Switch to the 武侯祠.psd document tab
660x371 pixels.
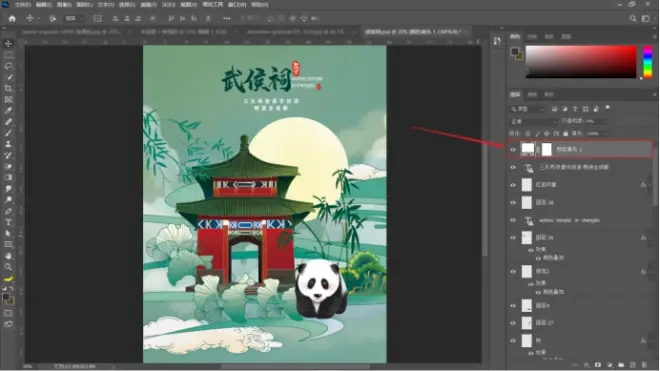[x=413, y=32]
